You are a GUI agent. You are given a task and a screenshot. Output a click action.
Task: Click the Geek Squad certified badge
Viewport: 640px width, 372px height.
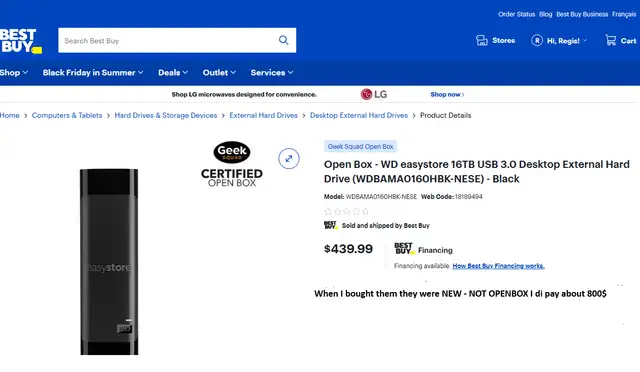point(232,164)
